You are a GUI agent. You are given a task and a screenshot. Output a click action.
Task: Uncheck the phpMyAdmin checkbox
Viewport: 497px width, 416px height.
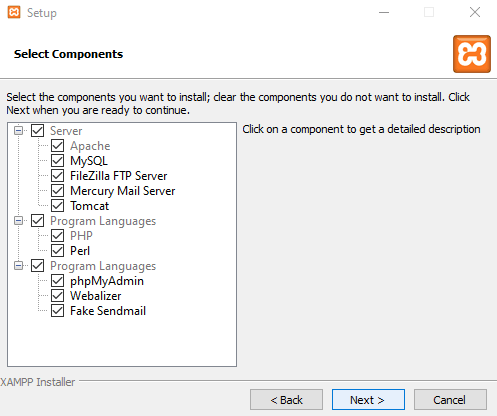click(x=57, y=281)
